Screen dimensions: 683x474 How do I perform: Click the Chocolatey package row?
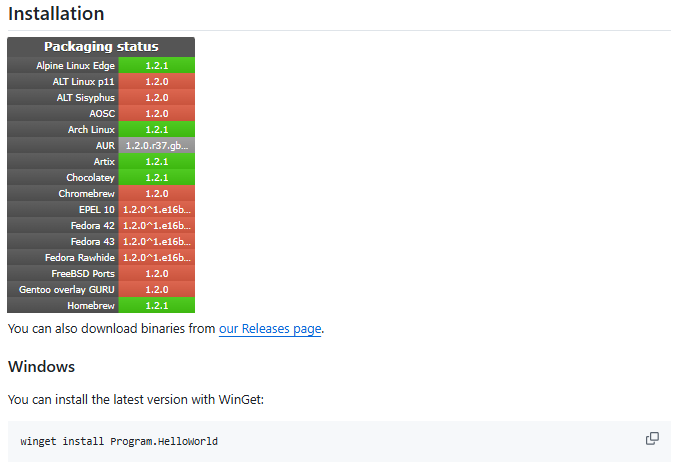pyautogui.click(x=101, y=177)
